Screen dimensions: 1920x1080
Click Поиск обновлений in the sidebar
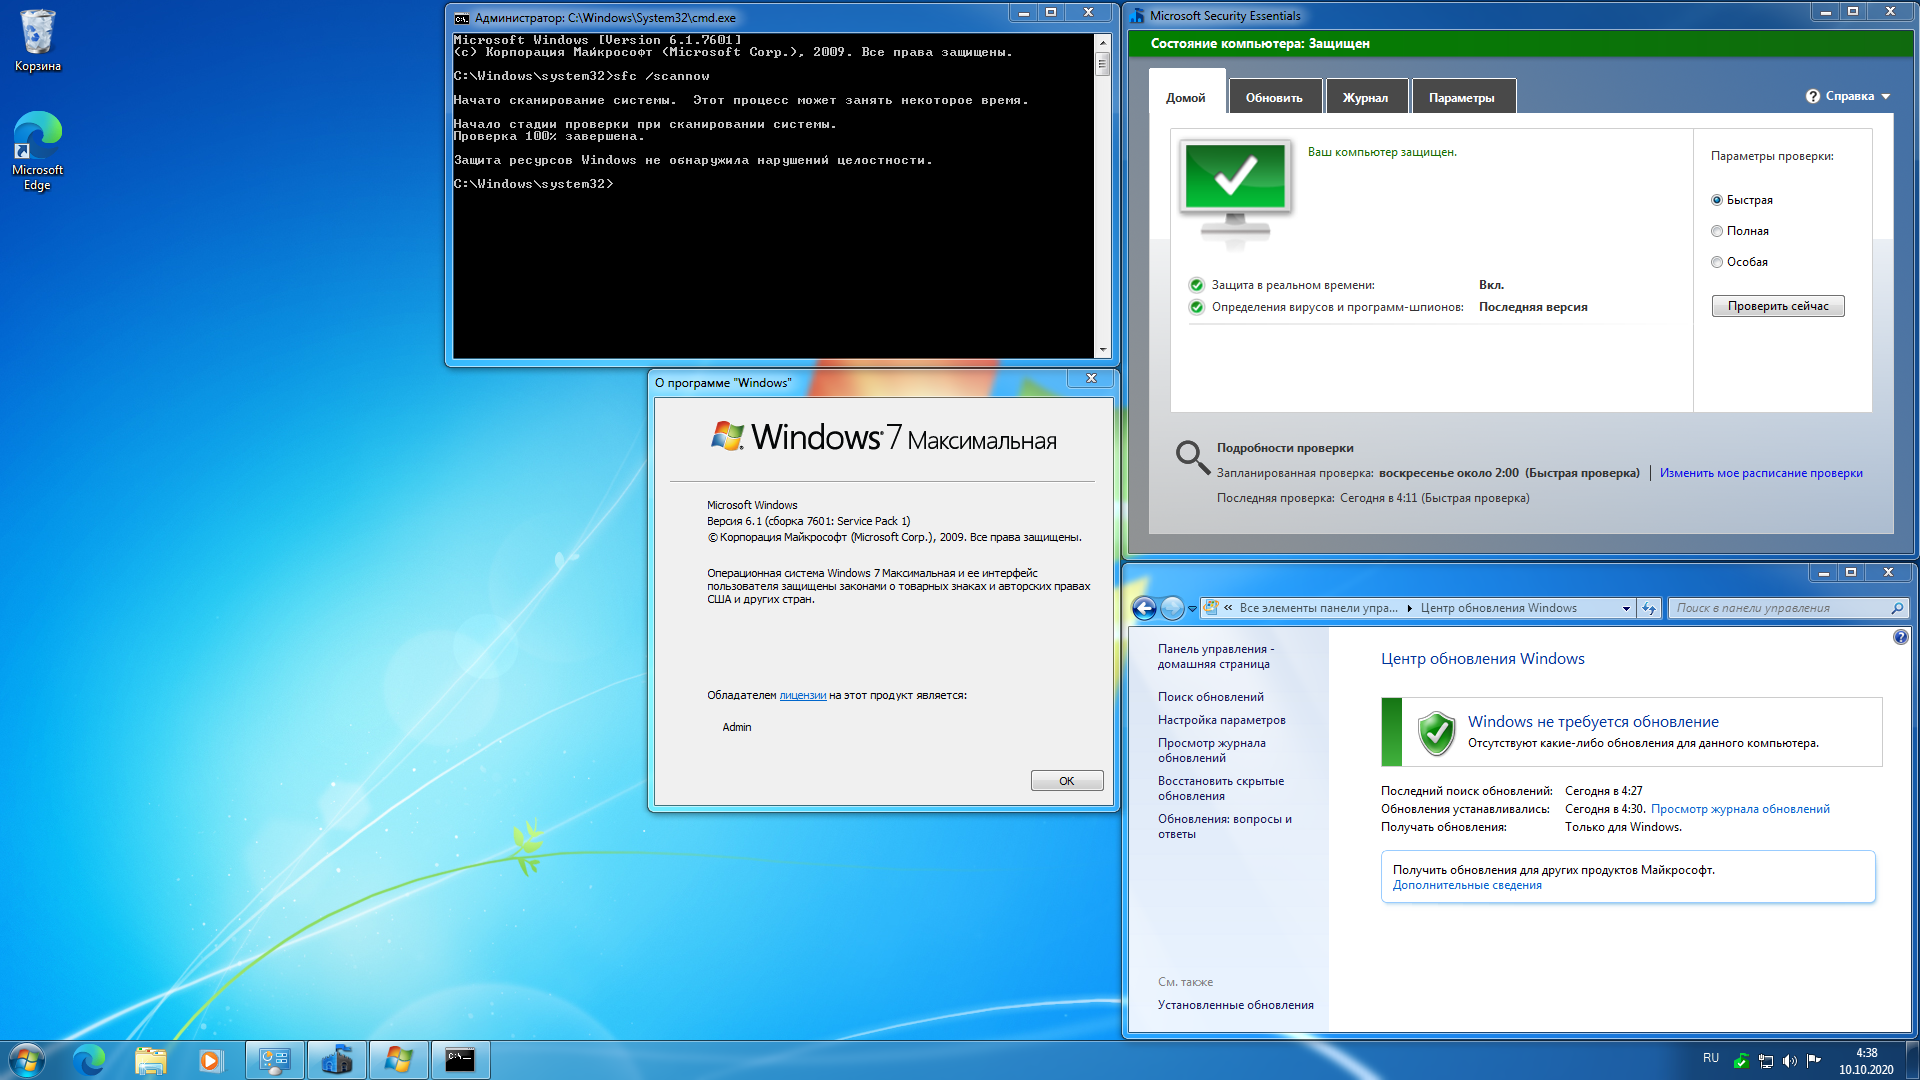pyautogui.click(x=1210, y=697)
